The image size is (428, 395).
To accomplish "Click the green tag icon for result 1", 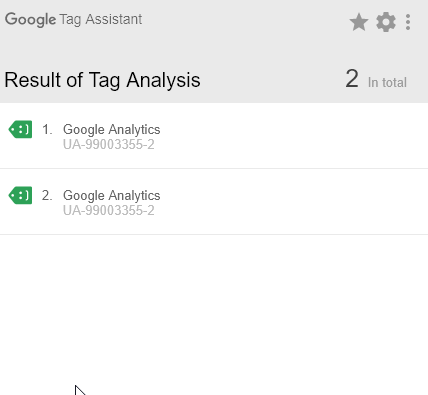I will 20,129.
